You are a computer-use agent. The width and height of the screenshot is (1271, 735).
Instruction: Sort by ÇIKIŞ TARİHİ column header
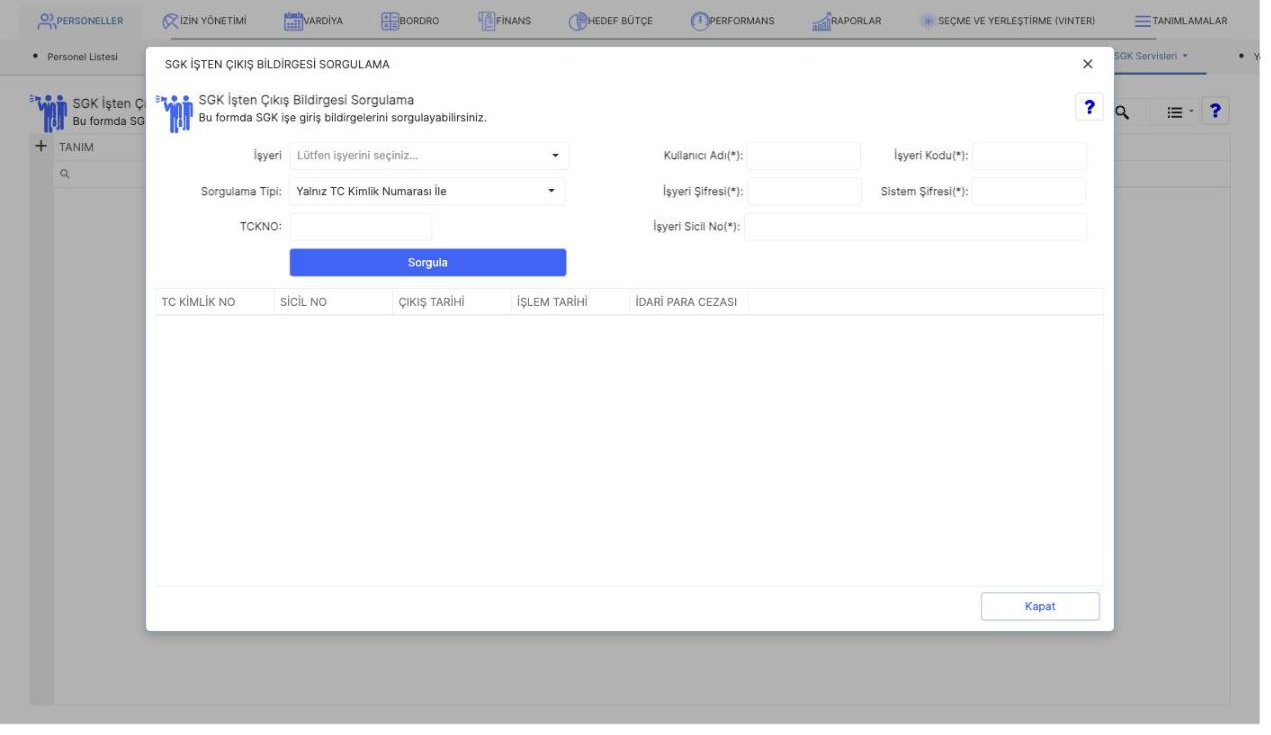pos(450,302)
